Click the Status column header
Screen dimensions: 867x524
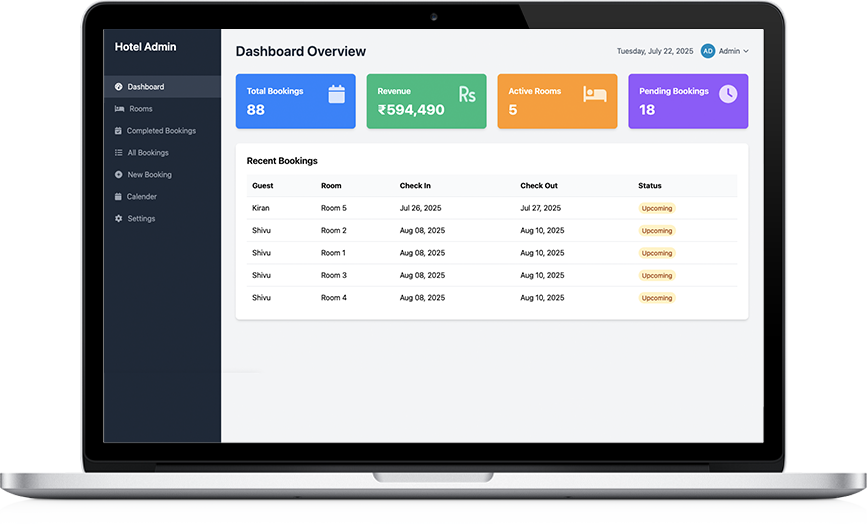[650, 186]
